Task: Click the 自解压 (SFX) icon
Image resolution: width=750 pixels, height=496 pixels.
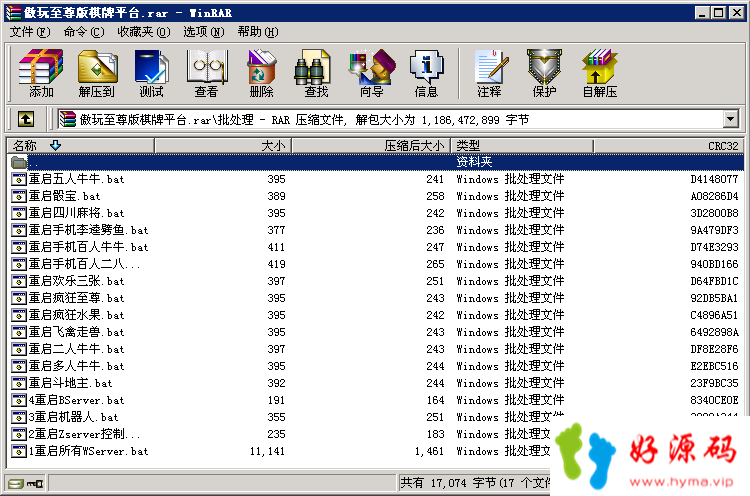Action: click(600, 73)
